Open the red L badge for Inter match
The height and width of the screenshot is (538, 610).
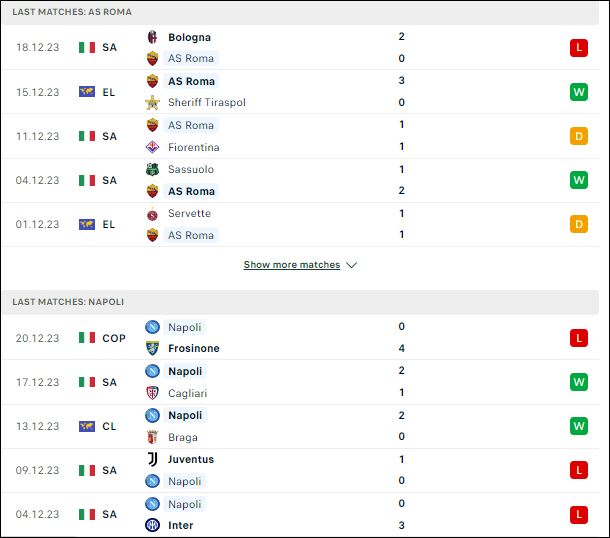tap(578, 514)
